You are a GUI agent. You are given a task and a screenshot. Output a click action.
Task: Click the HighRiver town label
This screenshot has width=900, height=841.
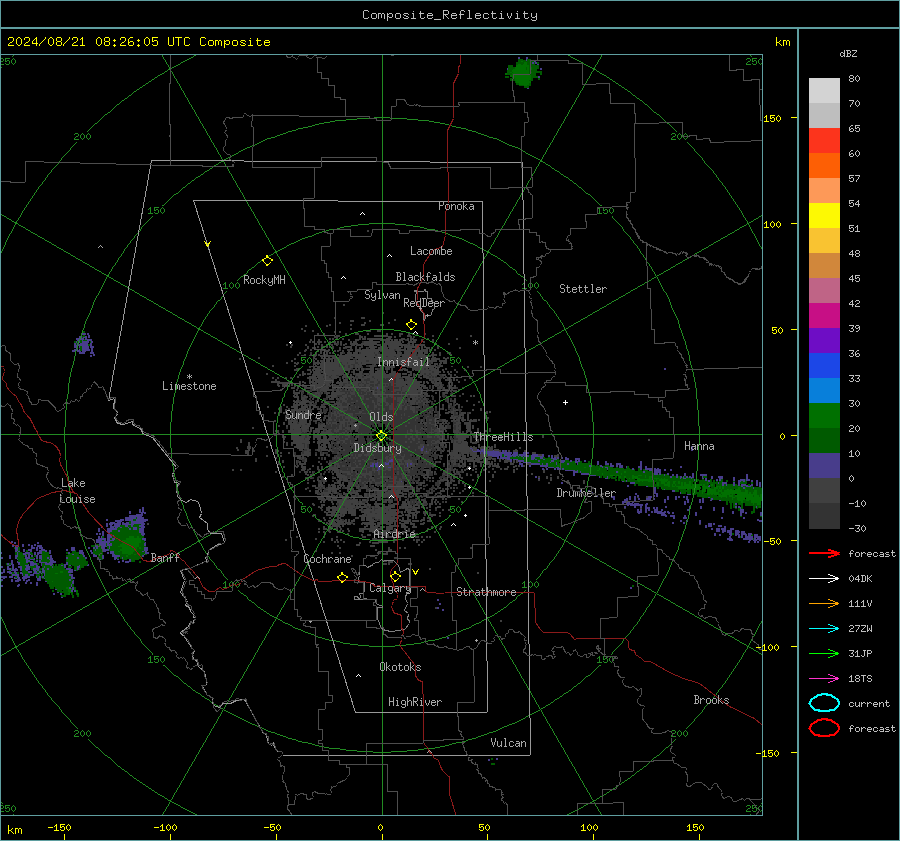pyautogui.click(x=414, y=702)
